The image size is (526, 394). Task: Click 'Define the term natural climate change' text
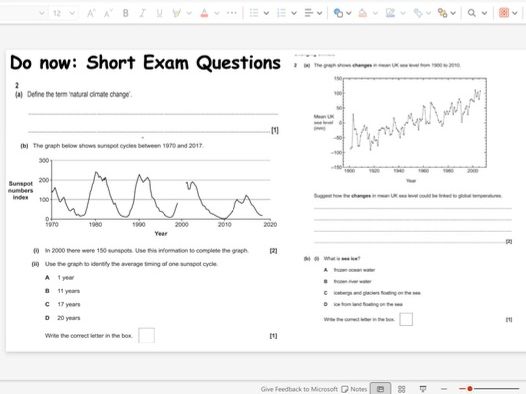pos(80,94)
